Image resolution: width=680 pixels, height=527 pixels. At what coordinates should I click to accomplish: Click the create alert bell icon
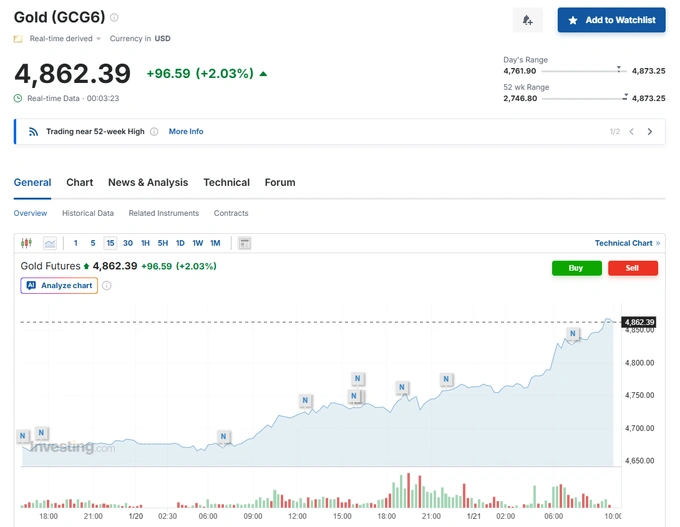click(528, 20)
